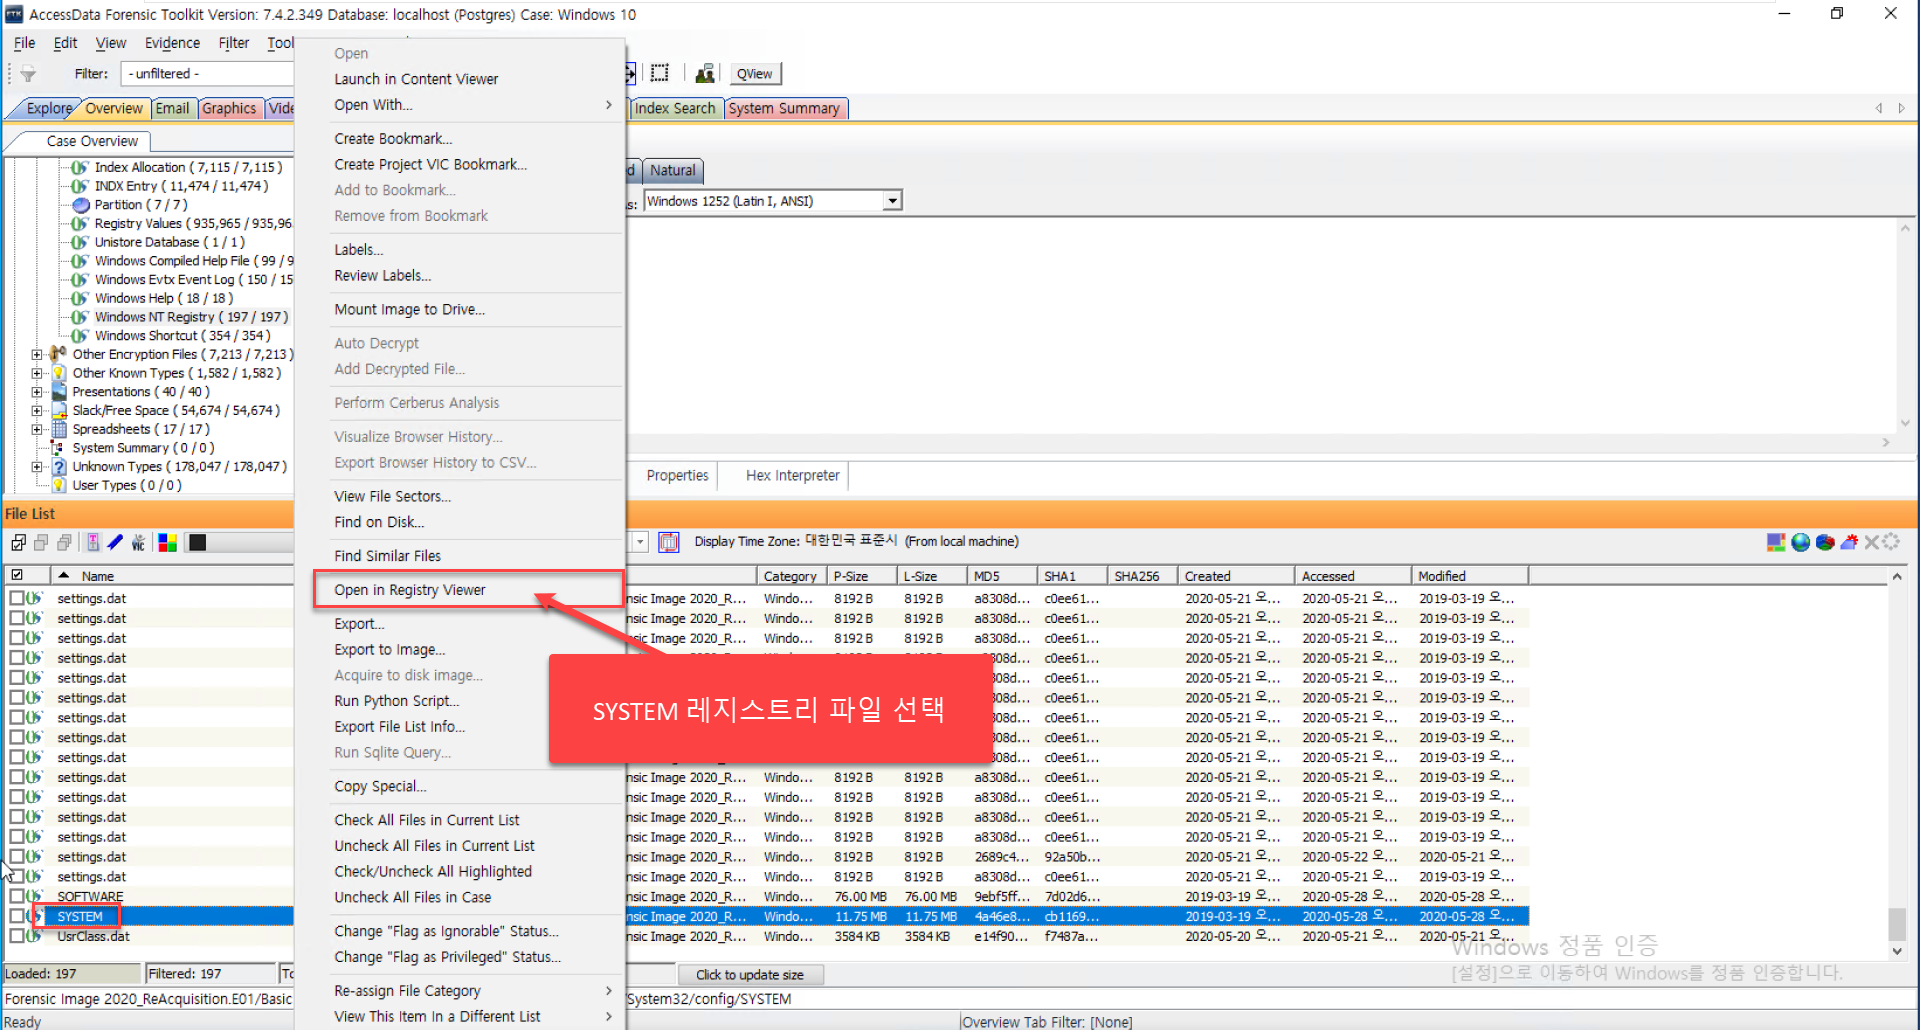Screen dimensions: 1920x1030
Task: Select Find Similar Files
Action: (387, 556)
